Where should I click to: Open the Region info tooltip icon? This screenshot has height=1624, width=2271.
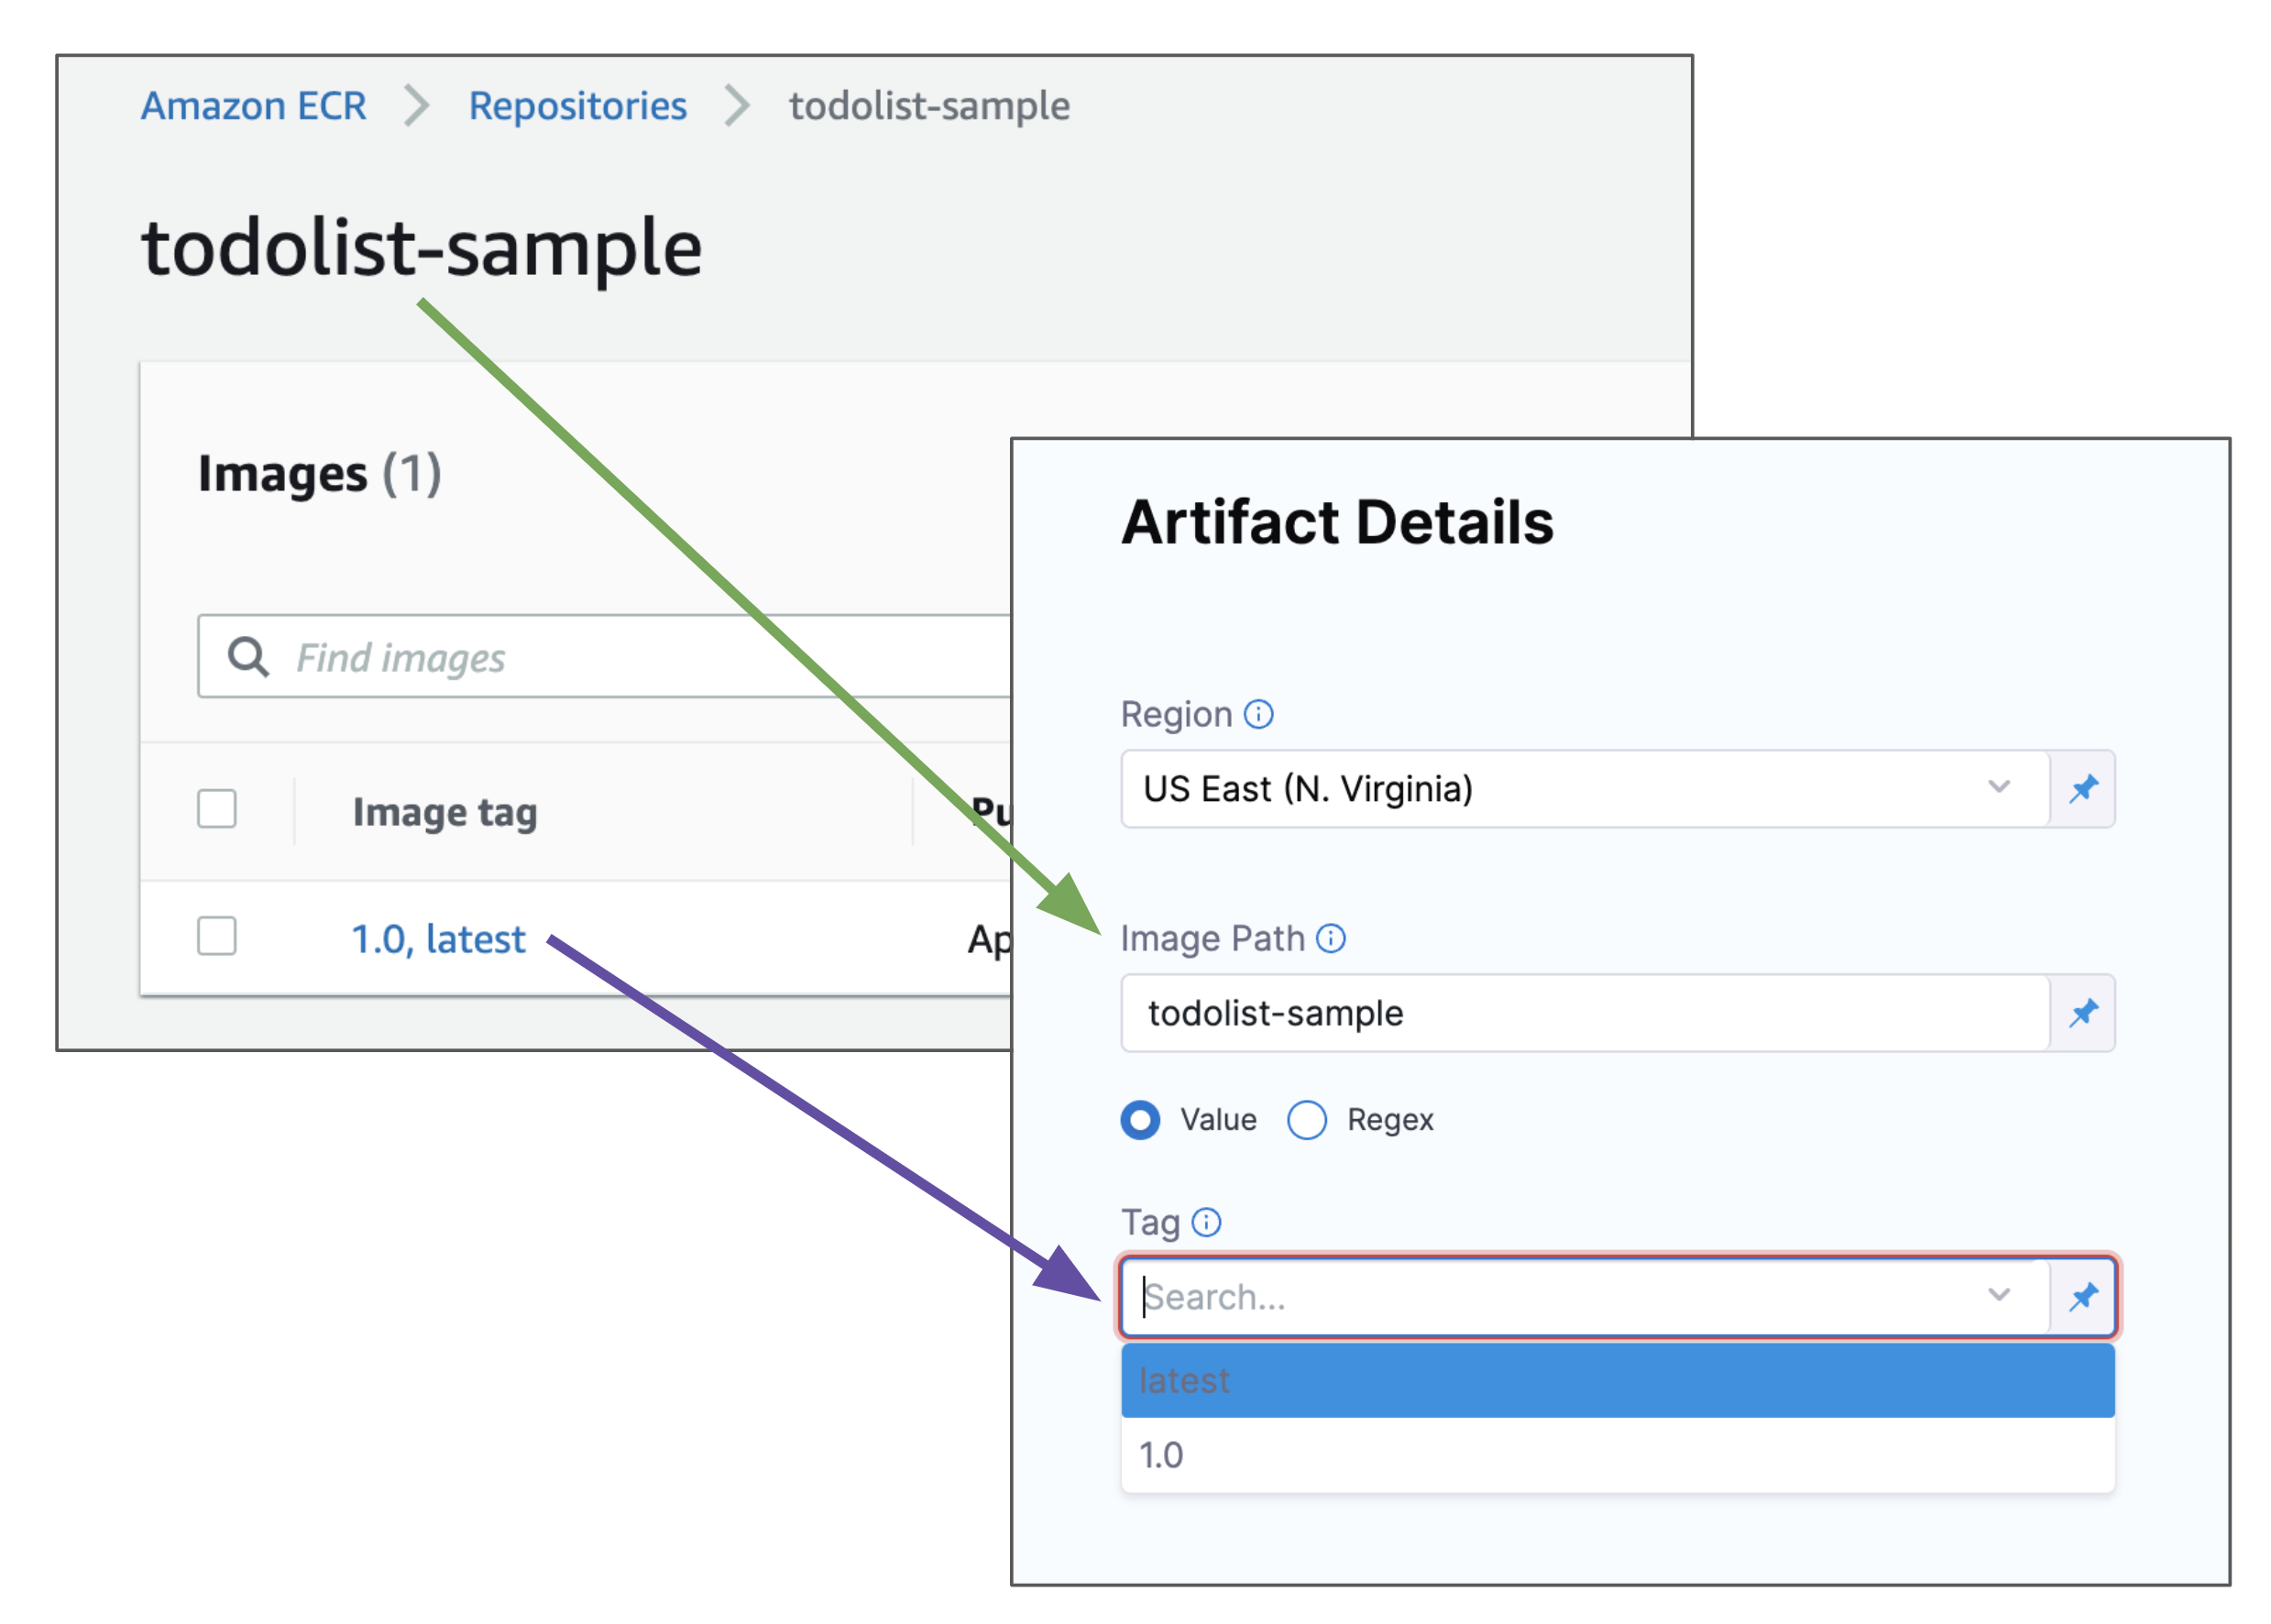(1258, 714)
